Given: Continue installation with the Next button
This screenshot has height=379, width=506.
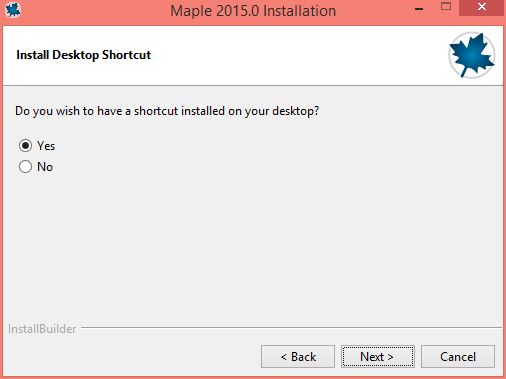Looking at the screenshot, I should pos(378,357).
